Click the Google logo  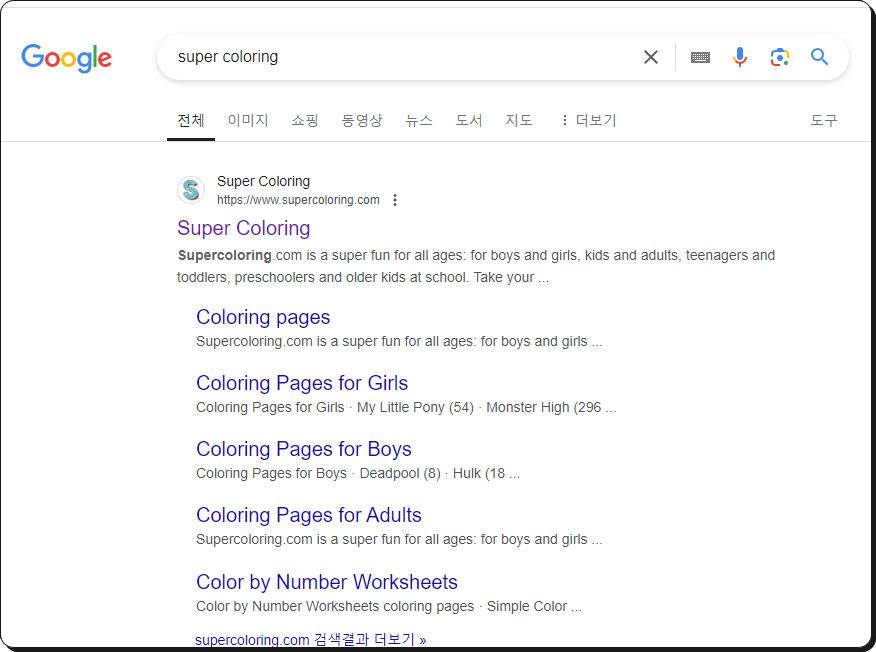point(66,58)
